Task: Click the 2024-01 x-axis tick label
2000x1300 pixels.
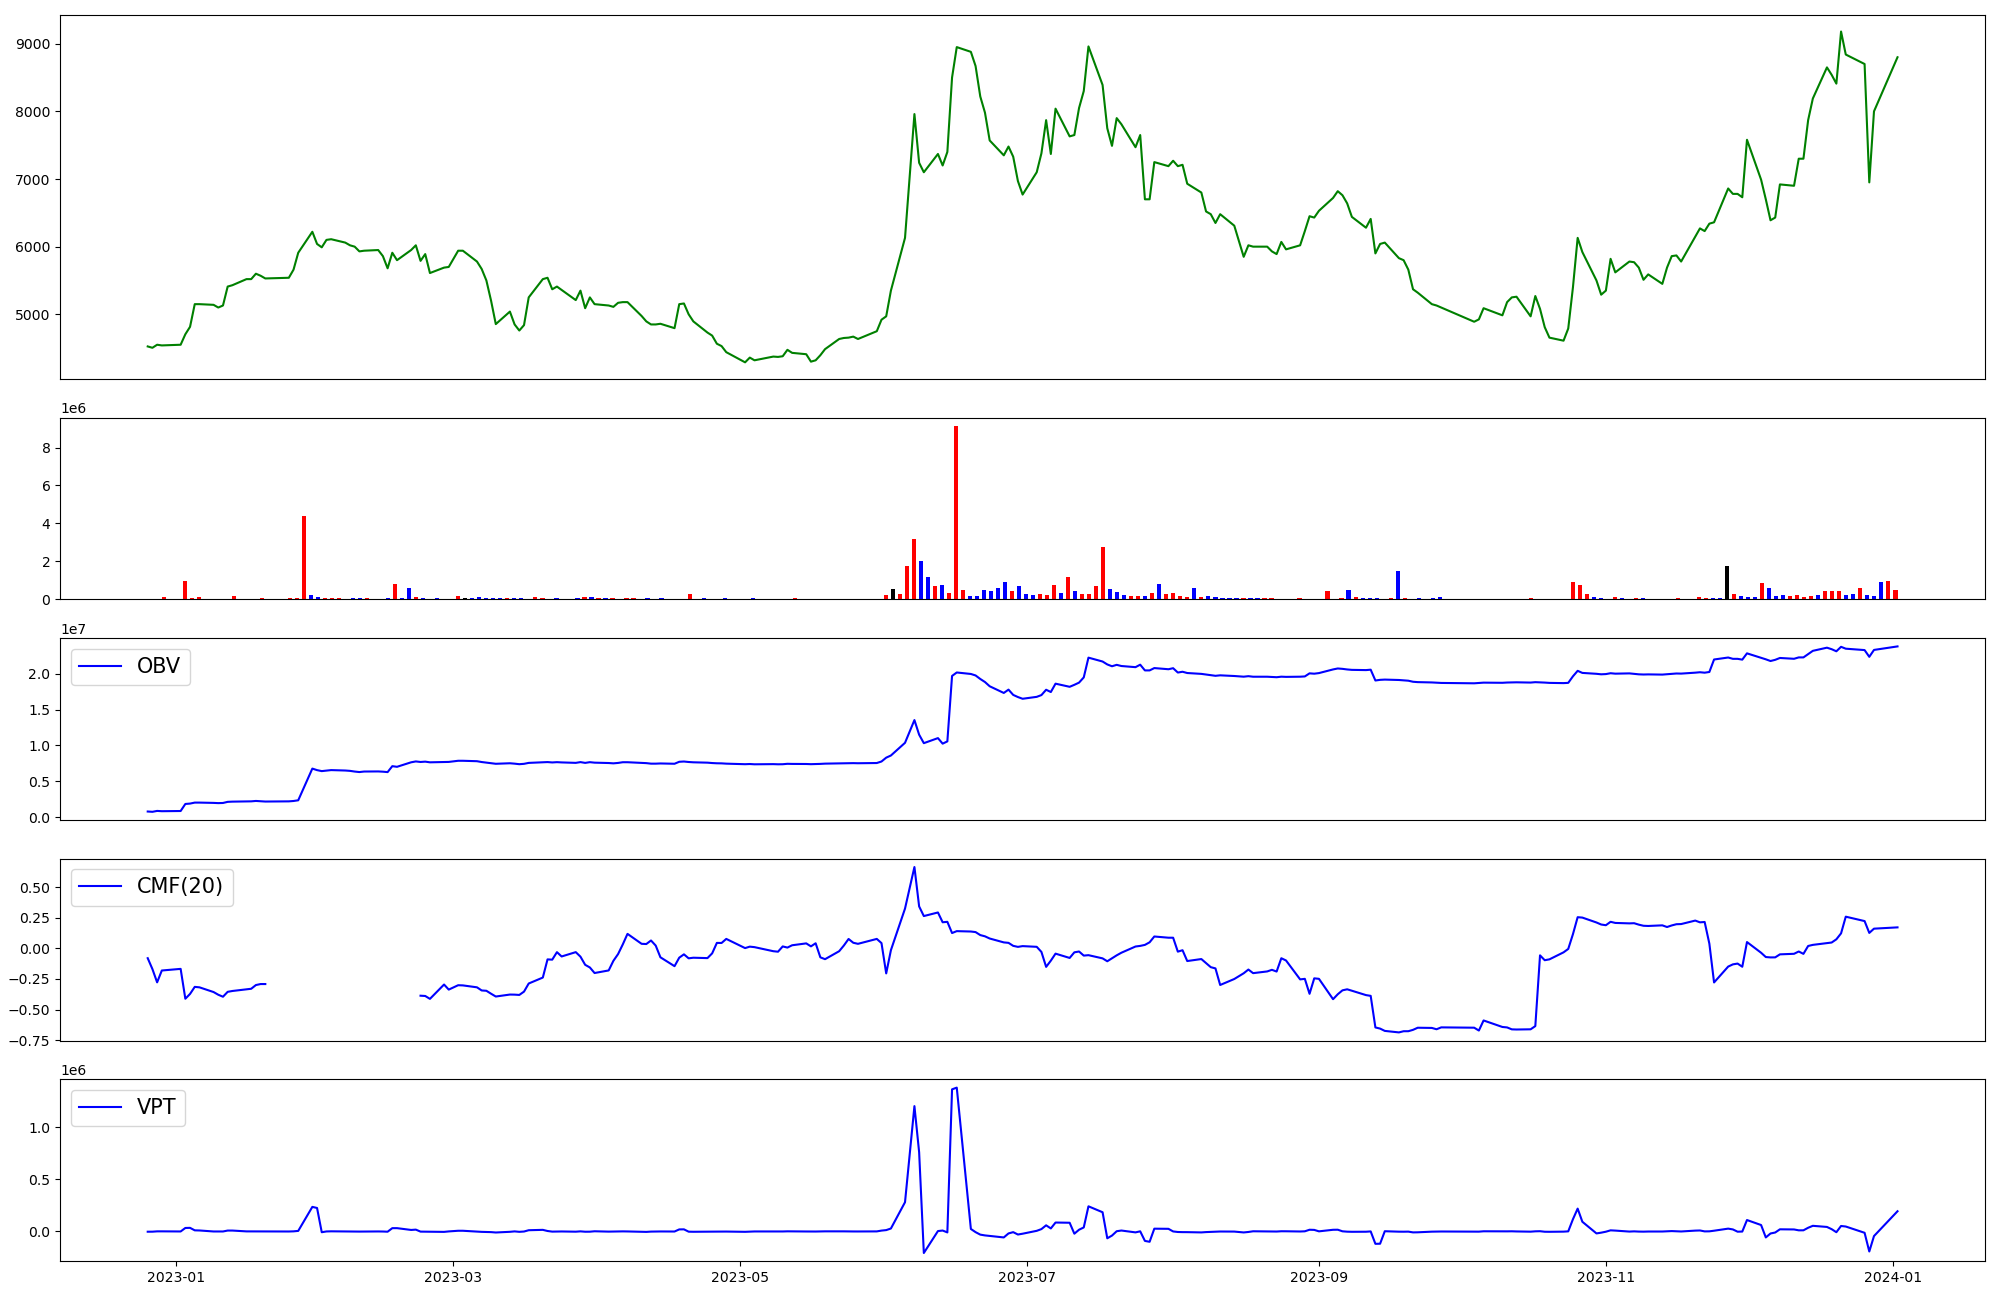Action: pos(1893,1277)
